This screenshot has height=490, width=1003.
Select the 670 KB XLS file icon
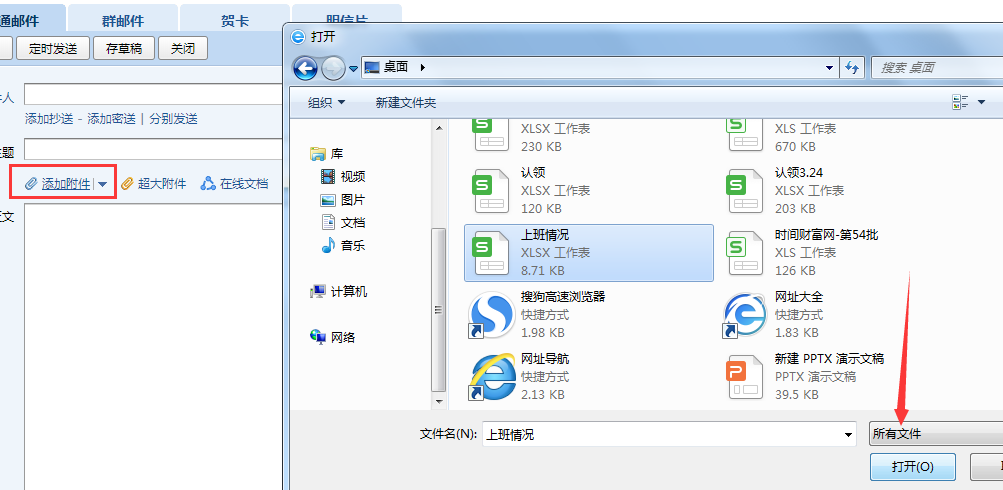(x=745, y=134)
